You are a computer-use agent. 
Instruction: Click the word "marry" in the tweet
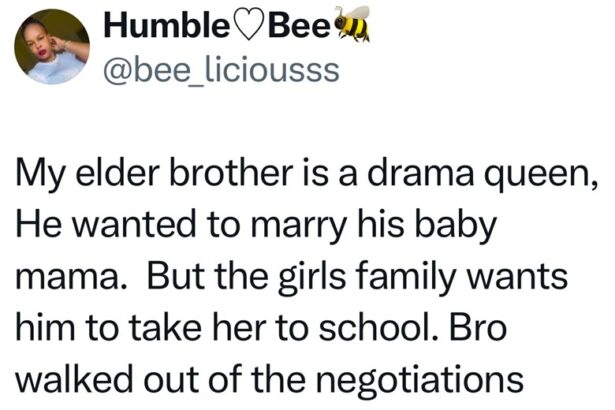click(298, 228)
